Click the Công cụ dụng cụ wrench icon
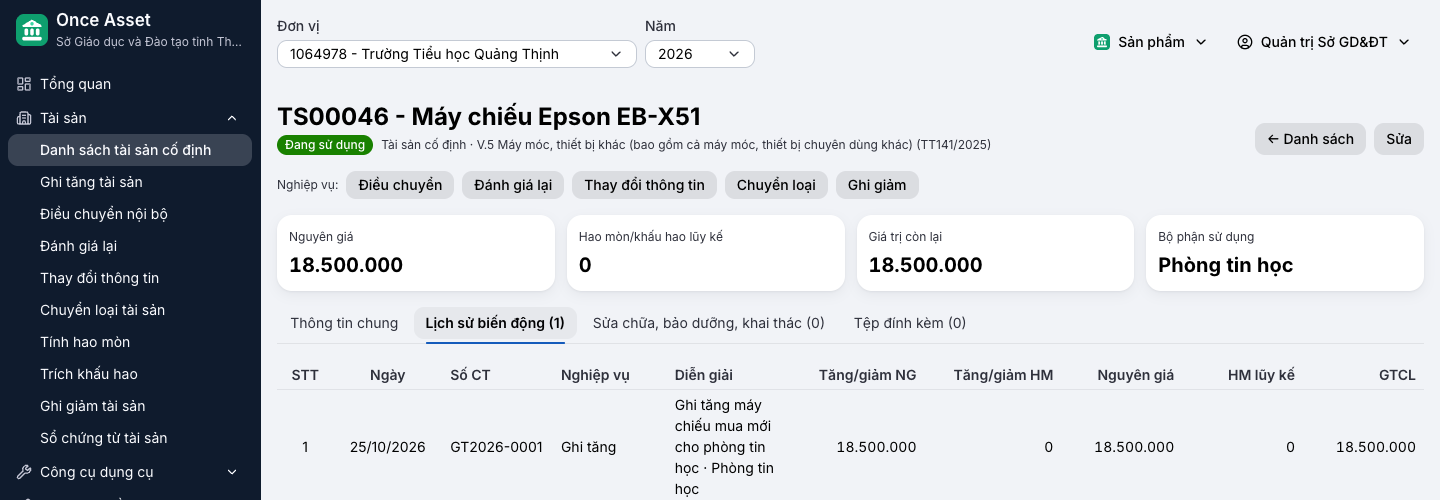The image size is (1440, 500). coord(24,472)
